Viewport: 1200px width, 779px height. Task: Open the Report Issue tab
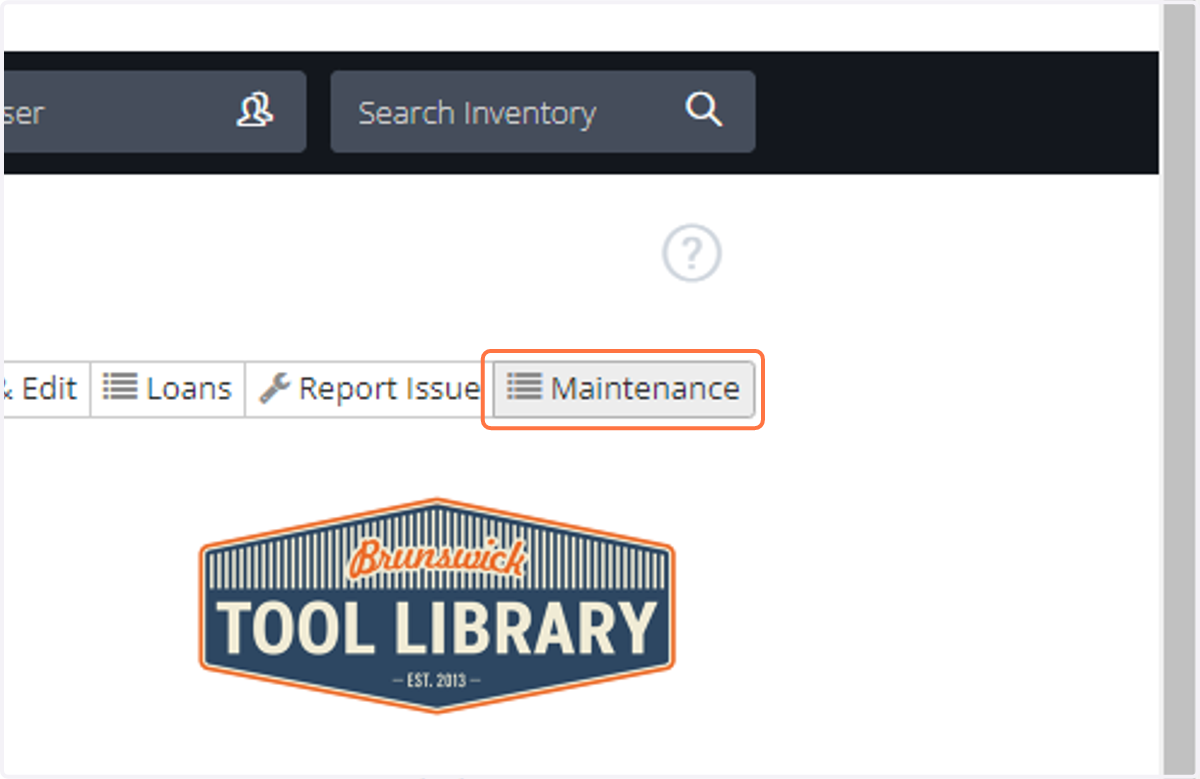369,389
